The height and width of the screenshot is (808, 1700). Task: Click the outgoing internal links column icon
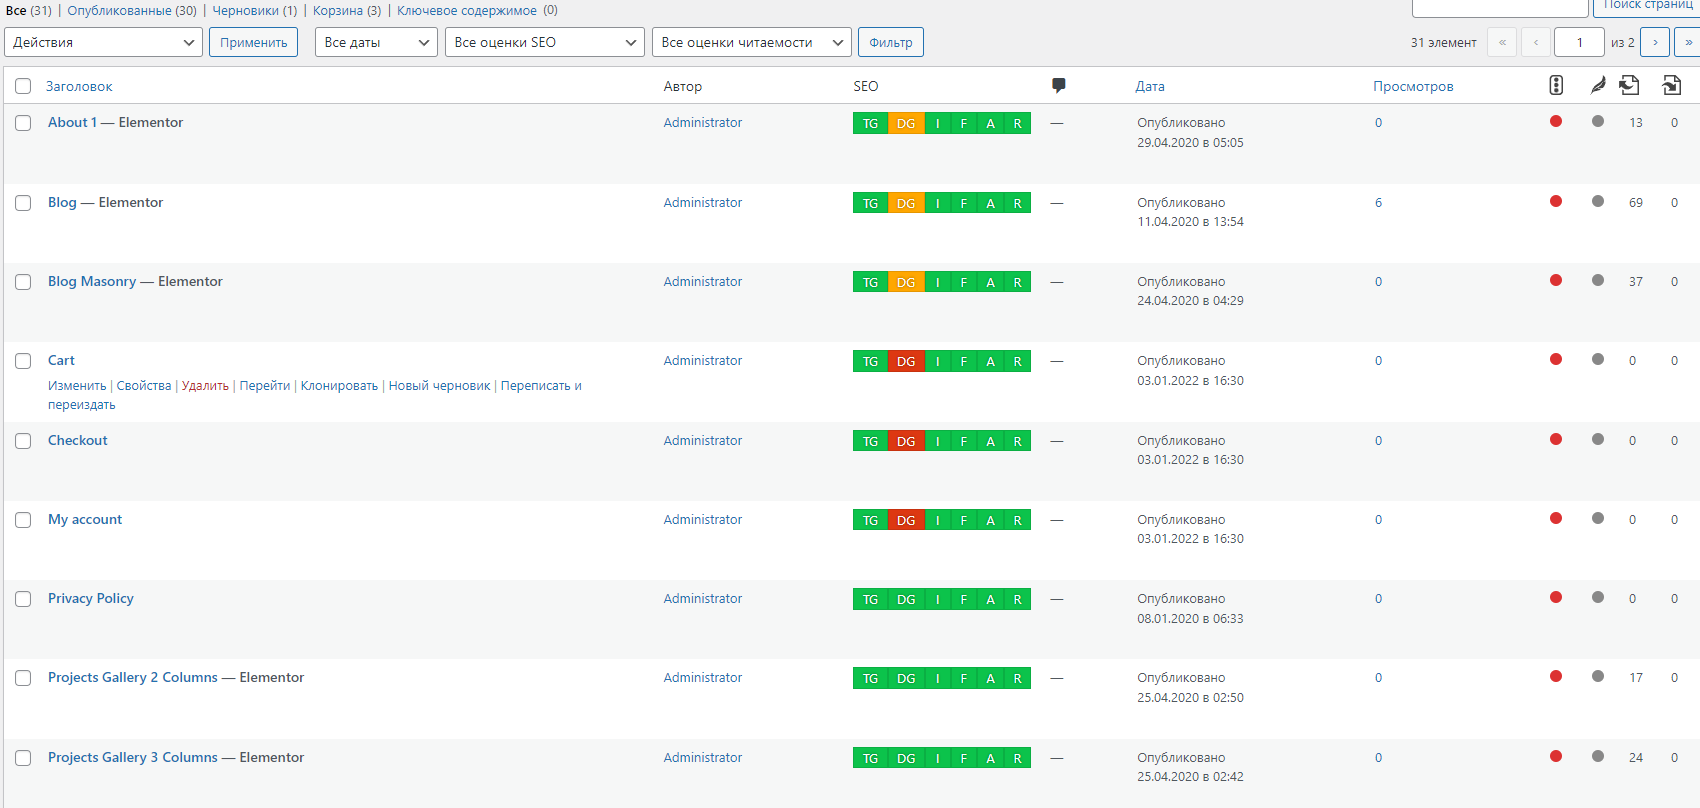click(1630, 86)
